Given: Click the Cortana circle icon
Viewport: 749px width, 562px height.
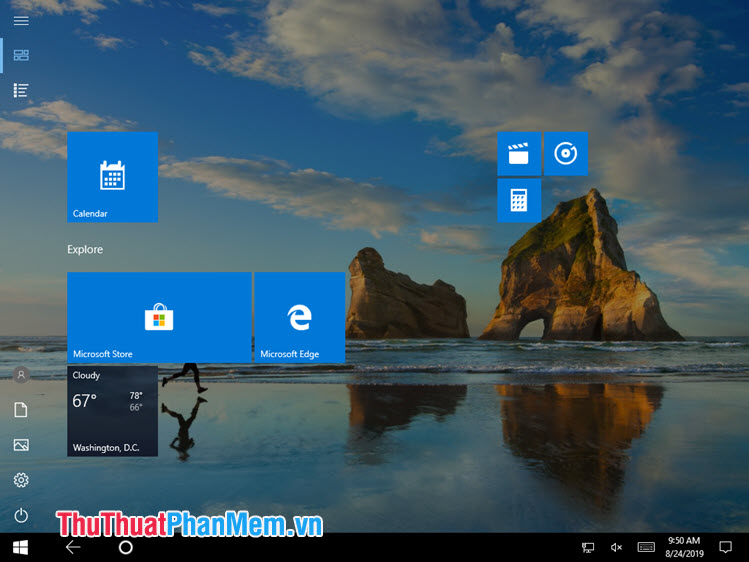Looking at the screenshot, I should [126, 547].
